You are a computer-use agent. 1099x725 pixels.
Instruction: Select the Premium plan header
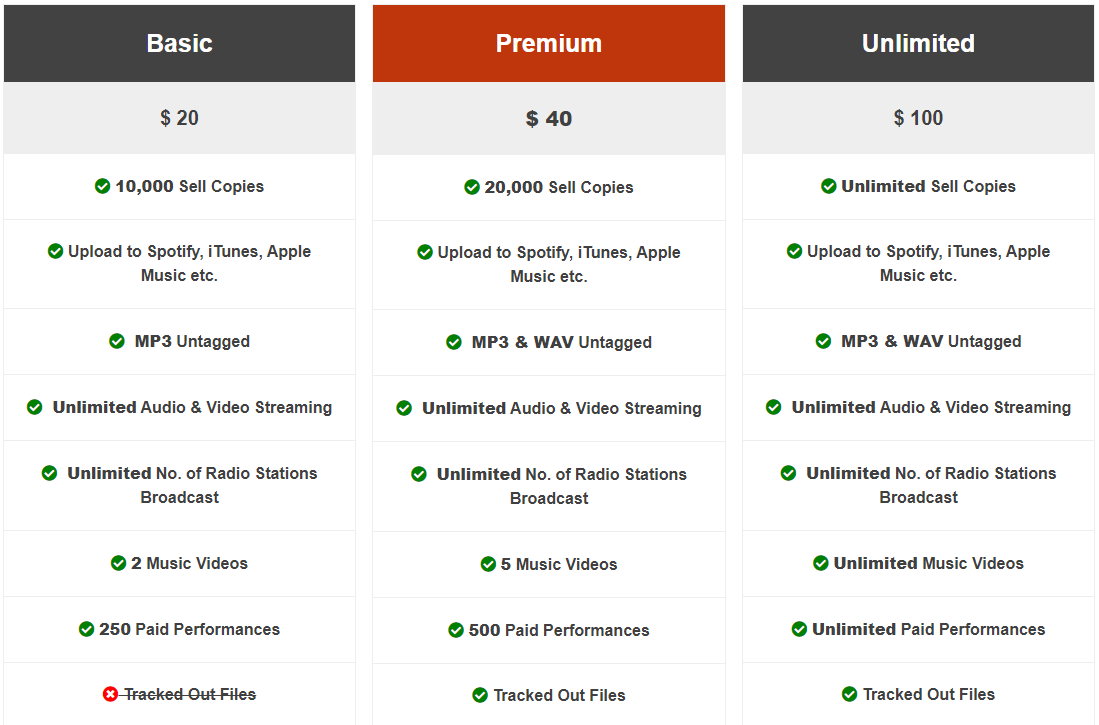pyautogui.click(x=549, y=43)
